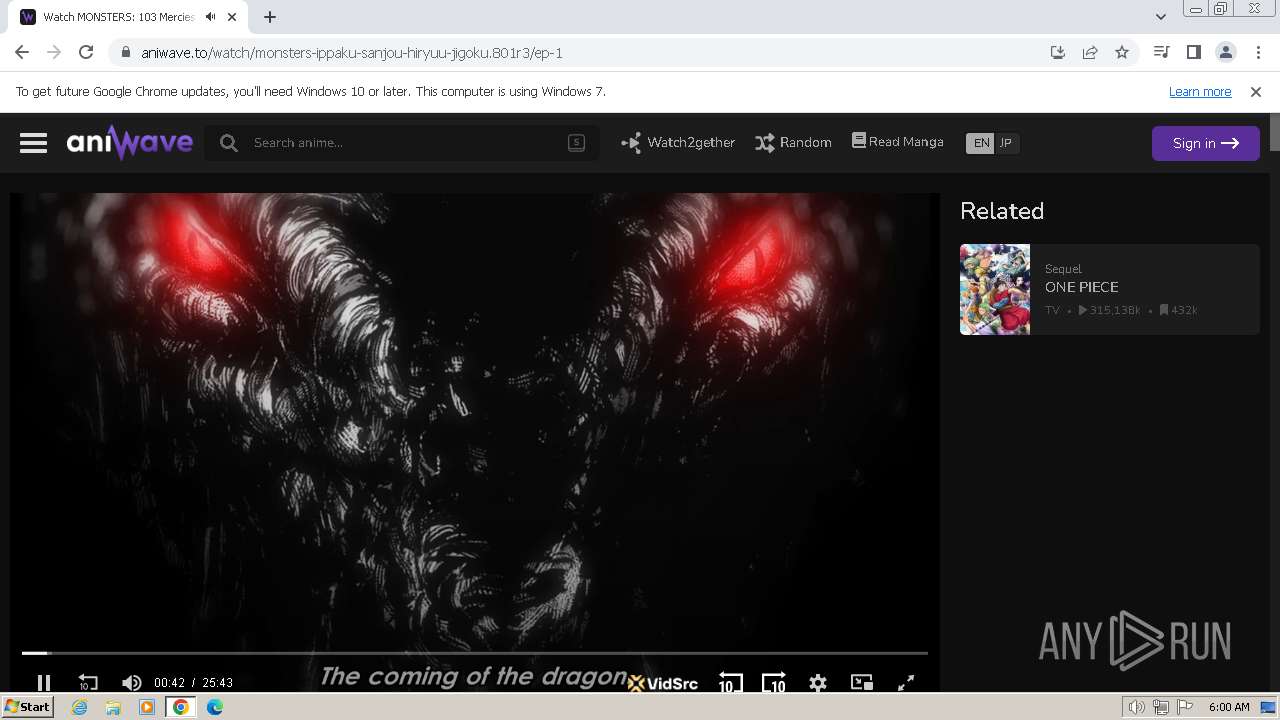Open Watch2gether from the header
This screenshot has width=1280, height=720.
point(678,143)
